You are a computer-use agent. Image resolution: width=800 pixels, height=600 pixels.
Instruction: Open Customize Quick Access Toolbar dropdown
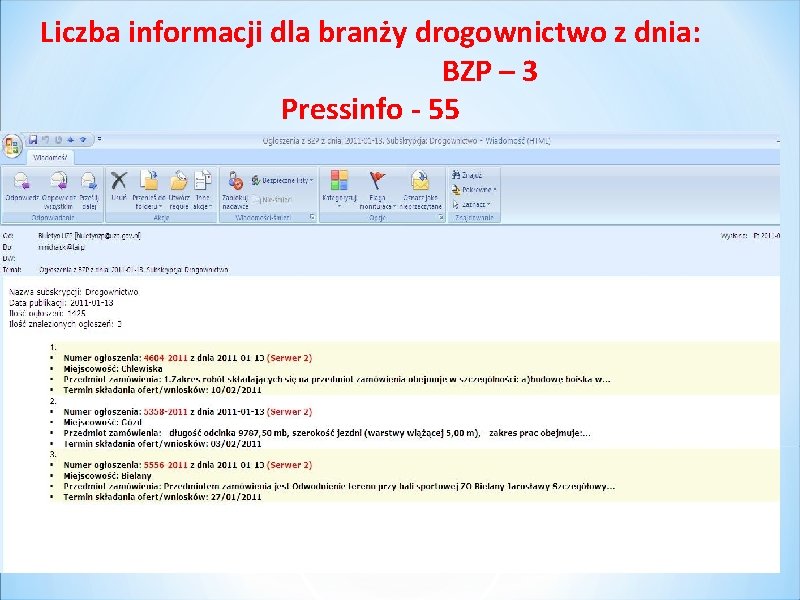point(99,139)
